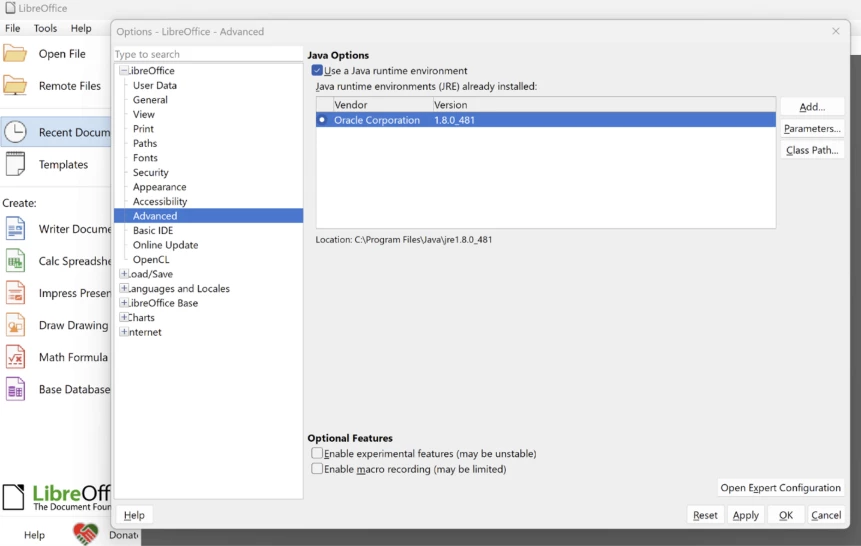This screenshot has width=861, height=546.
Task: Select Print in options tree
Action: [143, 129]
